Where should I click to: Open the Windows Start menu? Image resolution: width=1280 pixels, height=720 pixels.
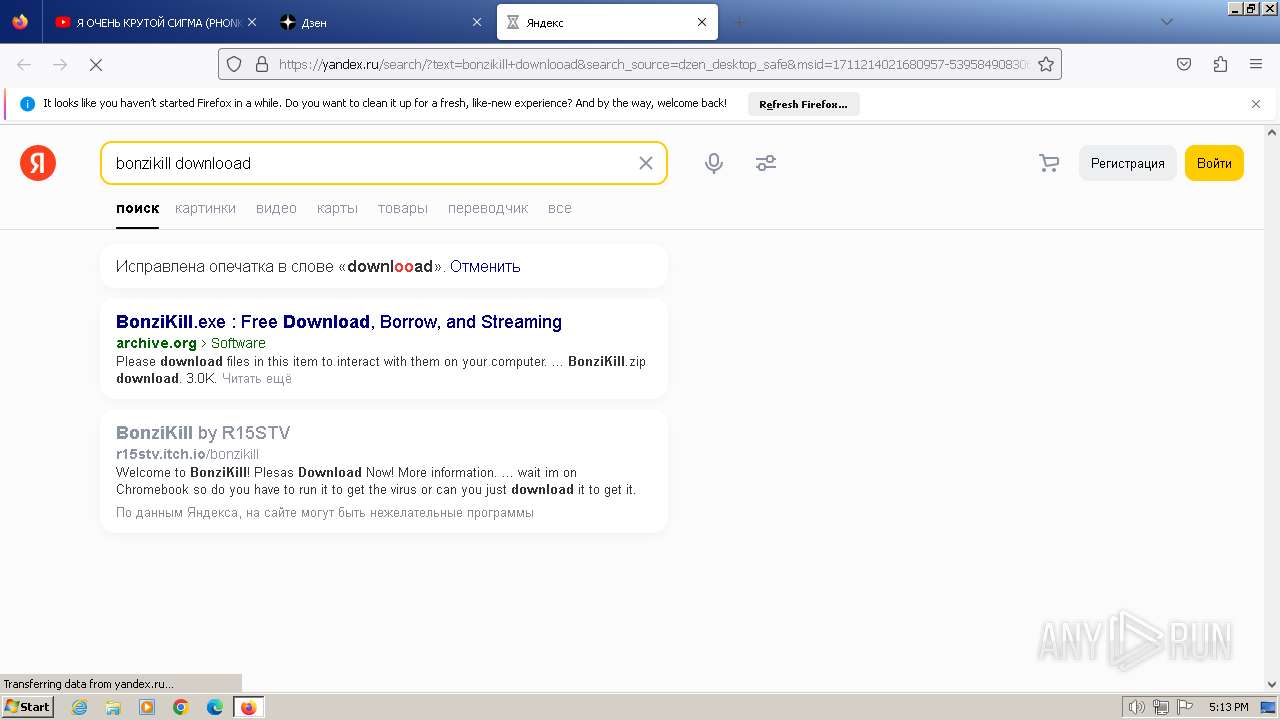click(27, 707)
